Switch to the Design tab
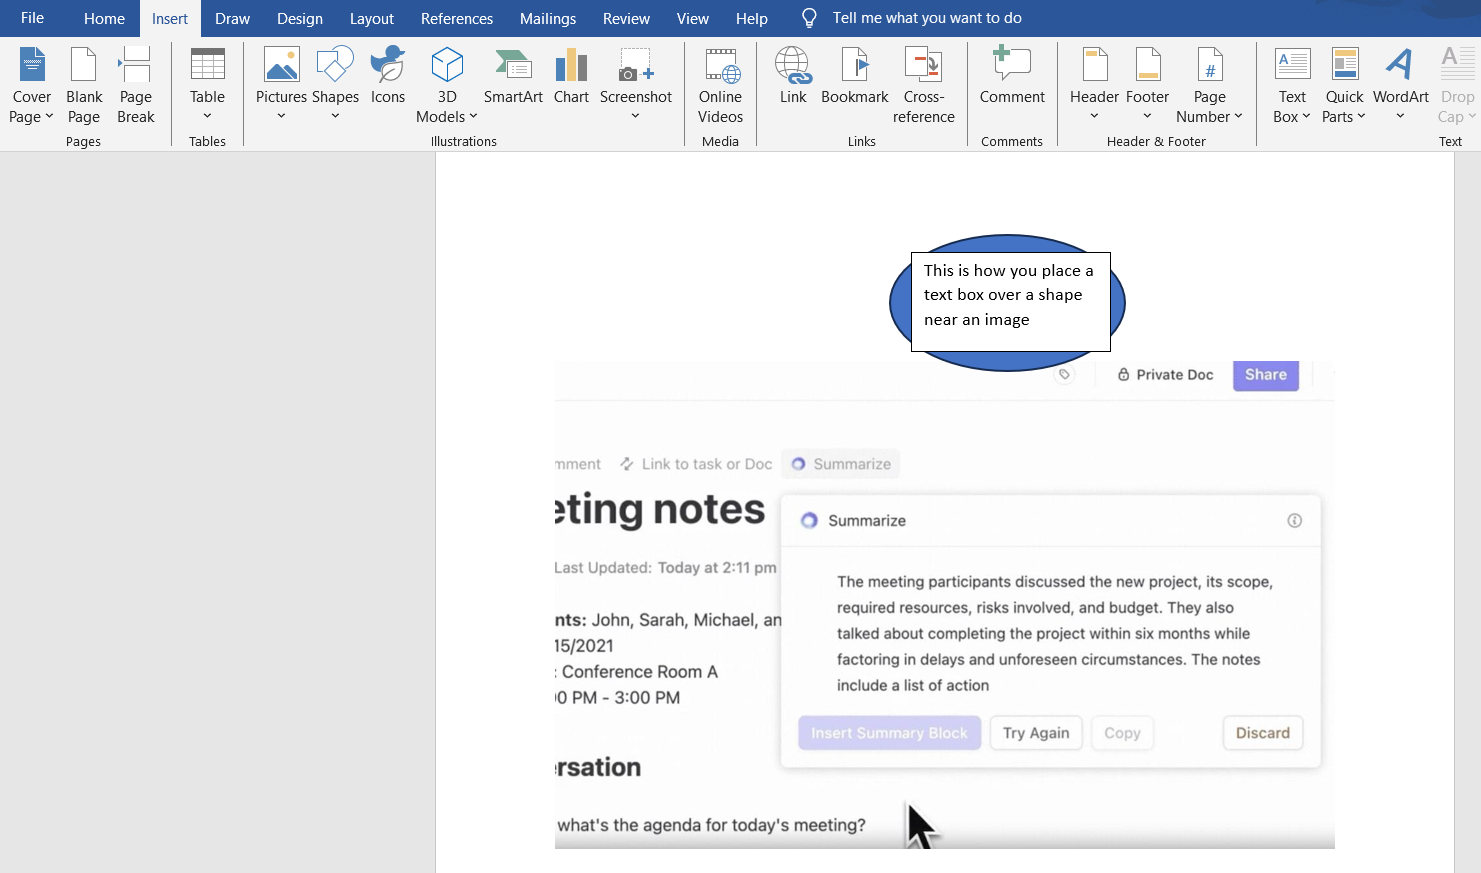 pos(300,18)
